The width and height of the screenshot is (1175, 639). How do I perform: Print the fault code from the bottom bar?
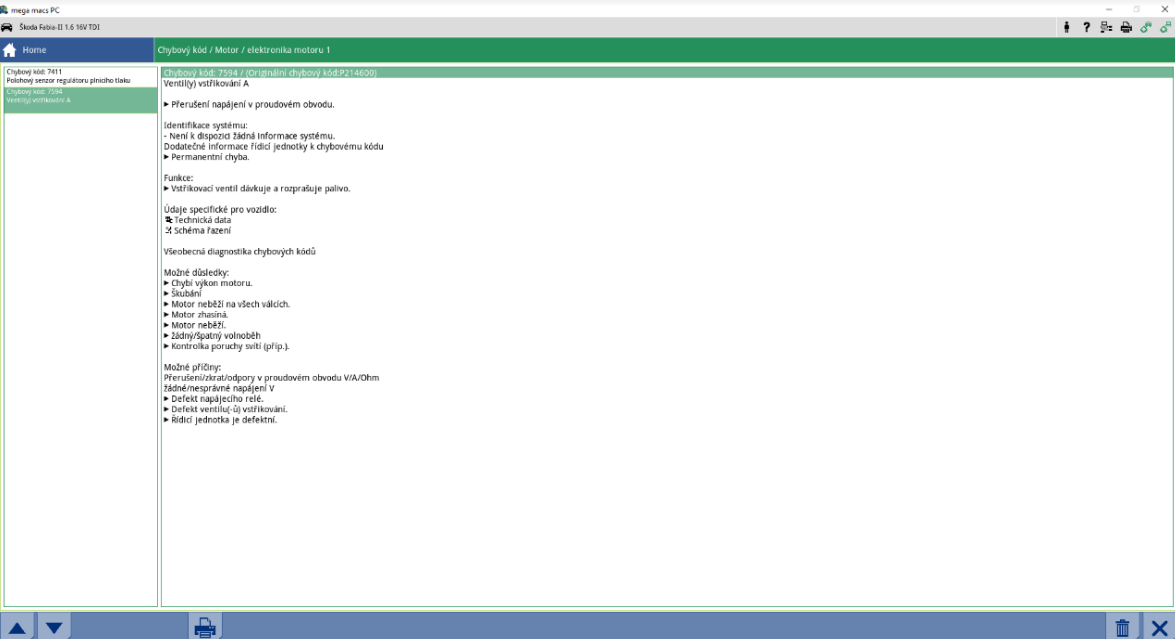pyautogui.click(x=205, y=628)
